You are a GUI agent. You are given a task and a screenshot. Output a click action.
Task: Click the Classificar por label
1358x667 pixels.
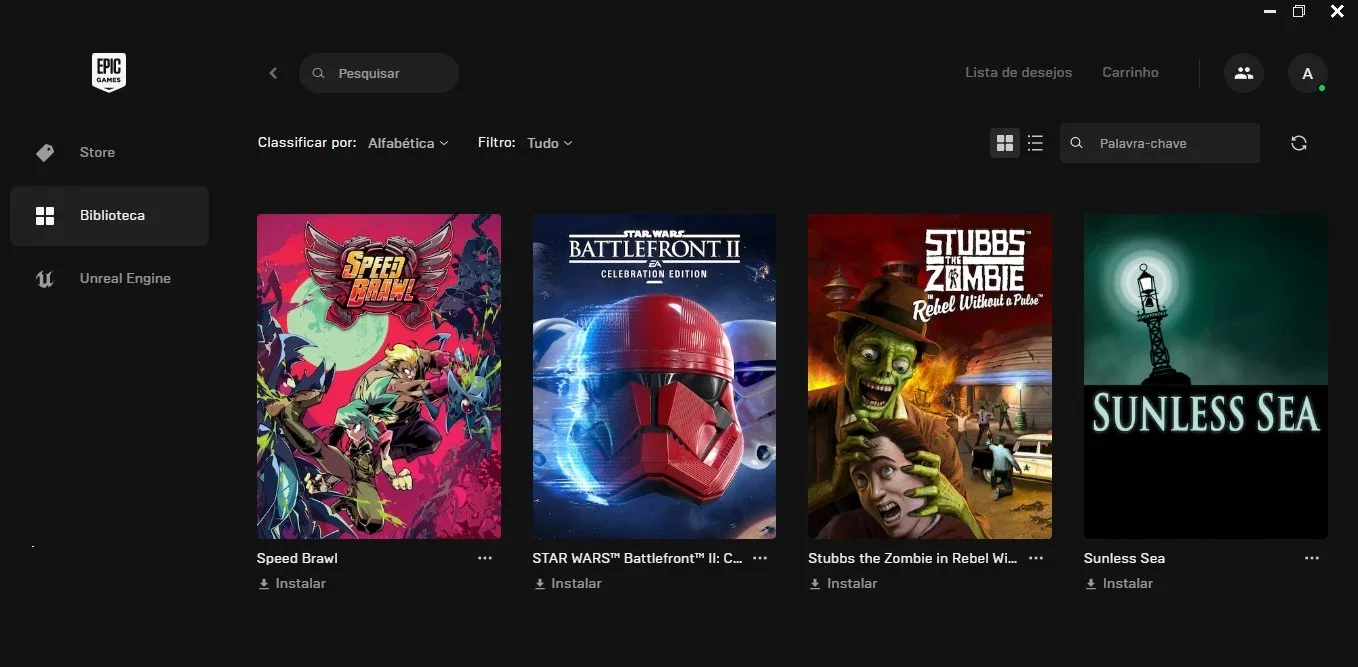(x=307, y=143)
